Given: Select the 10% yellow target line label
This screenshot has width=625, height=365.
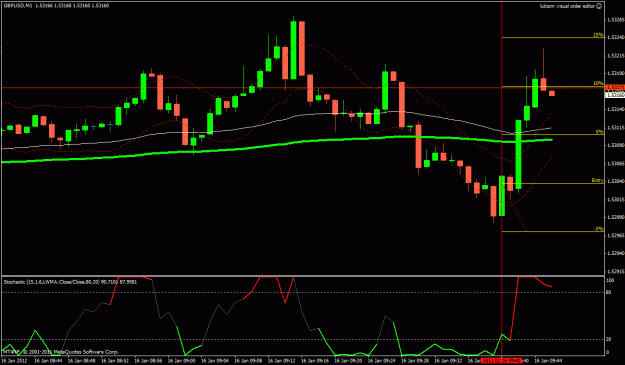Looking at the screenshot, I should tap(598, 83).
